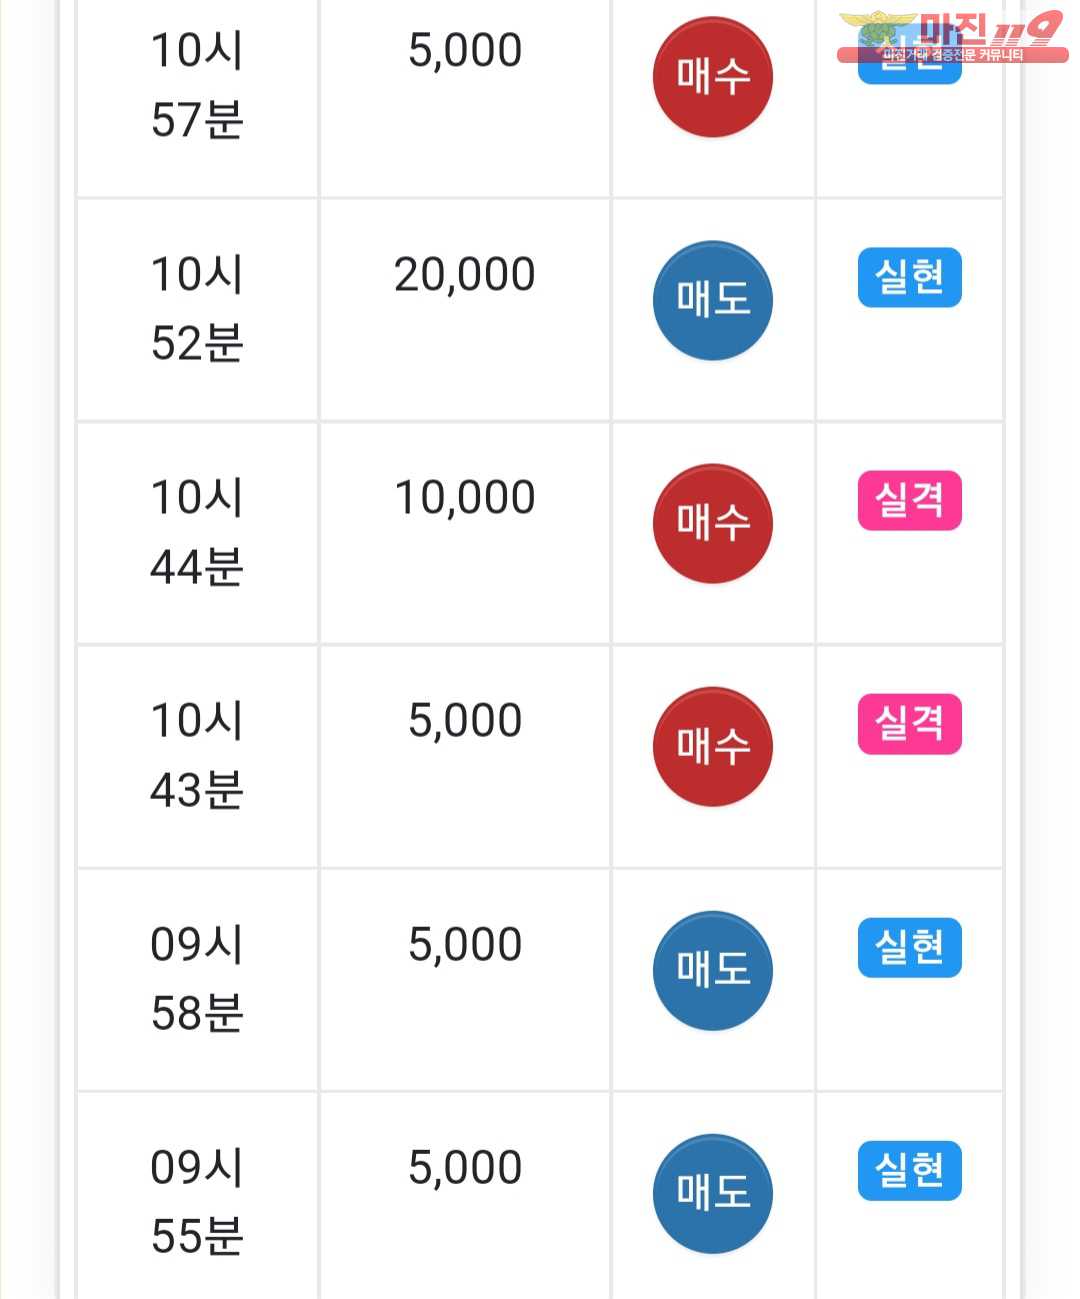This screenshot has width=1080, height=1299.
Task: Click the 10시 44분 time cell
Action: (x=197, y=532)
